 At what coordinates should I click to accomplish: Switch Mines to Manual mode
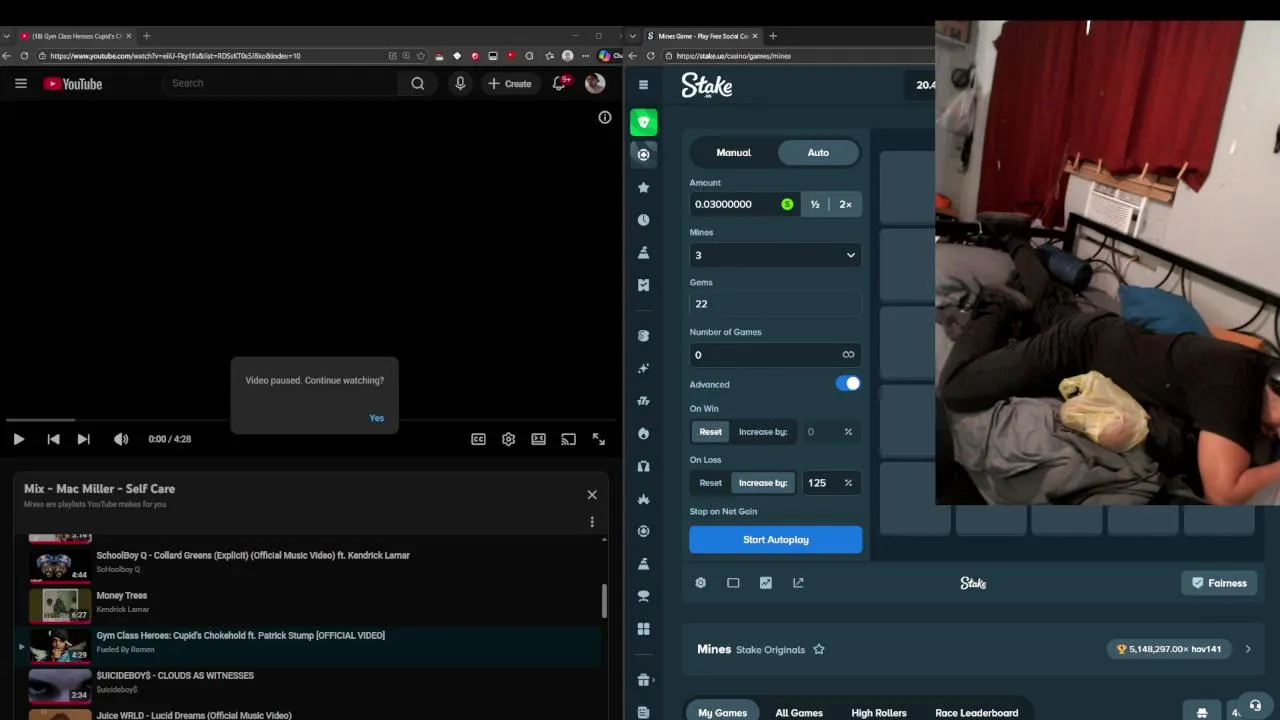(733, 152)
